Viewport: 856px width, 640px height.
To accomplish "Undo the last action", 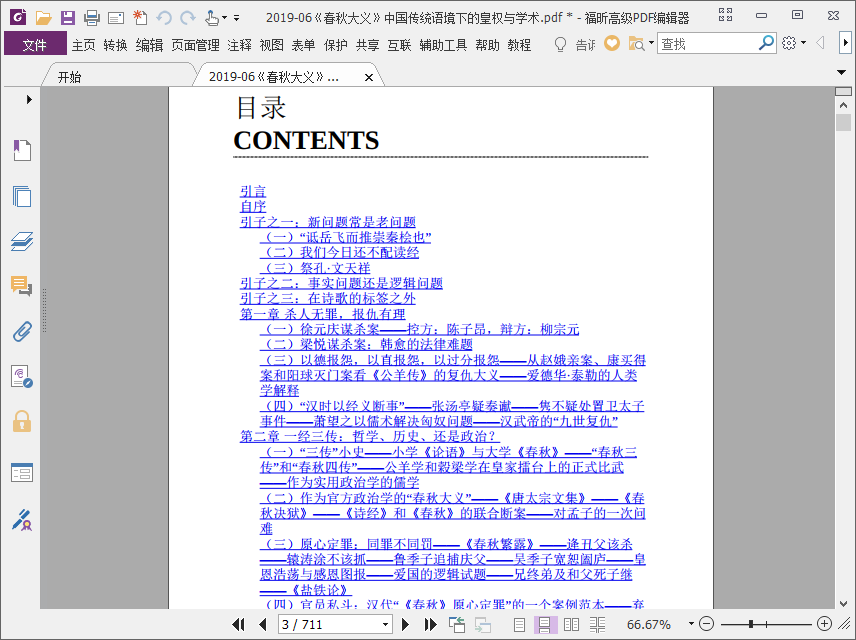I will coord(164,17).
